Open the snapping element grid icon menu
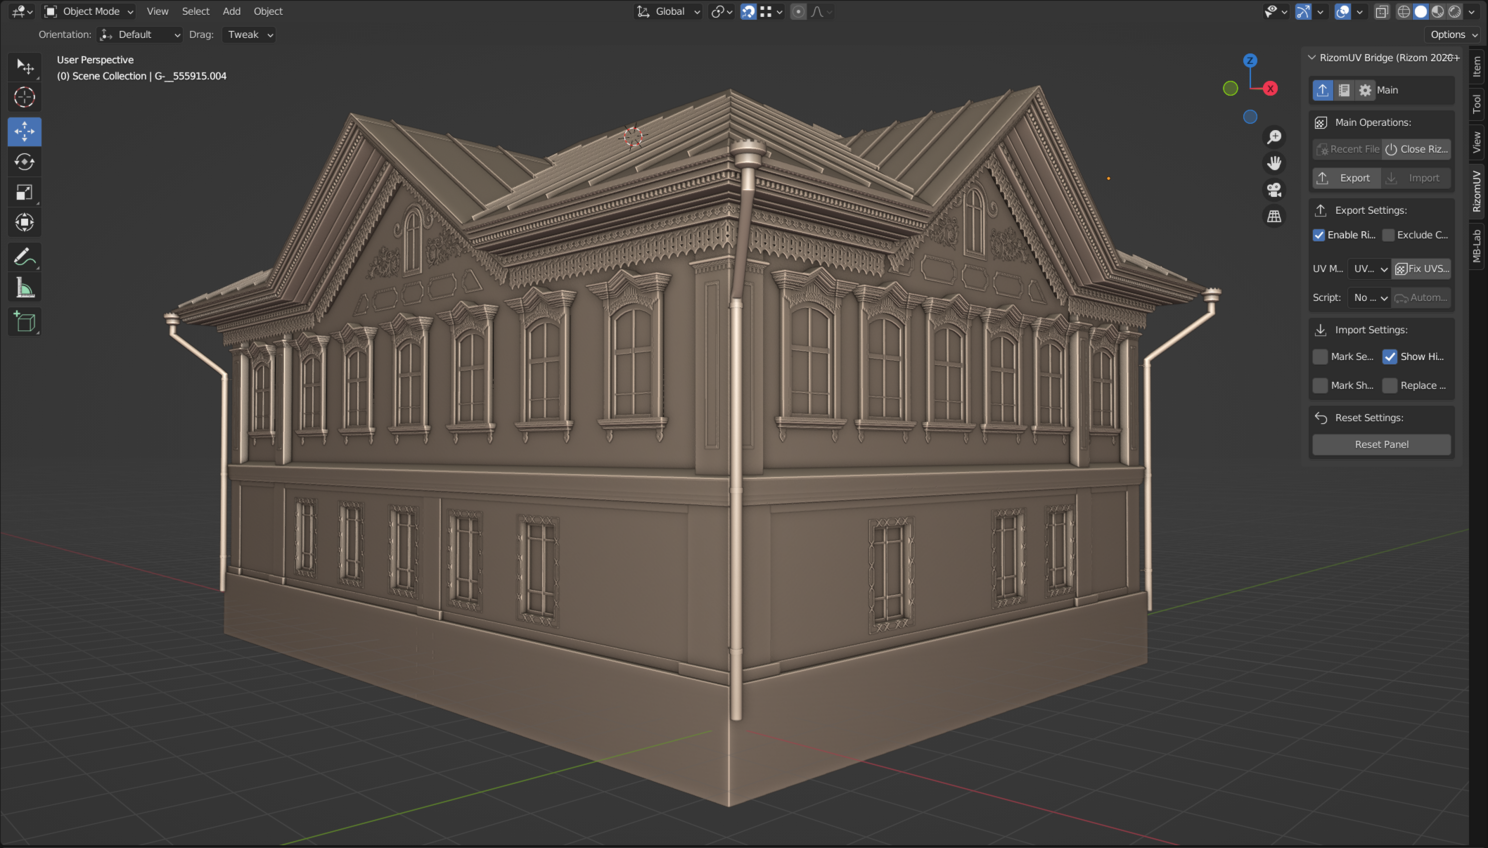The image size is (1488, 848). [771, 12]
